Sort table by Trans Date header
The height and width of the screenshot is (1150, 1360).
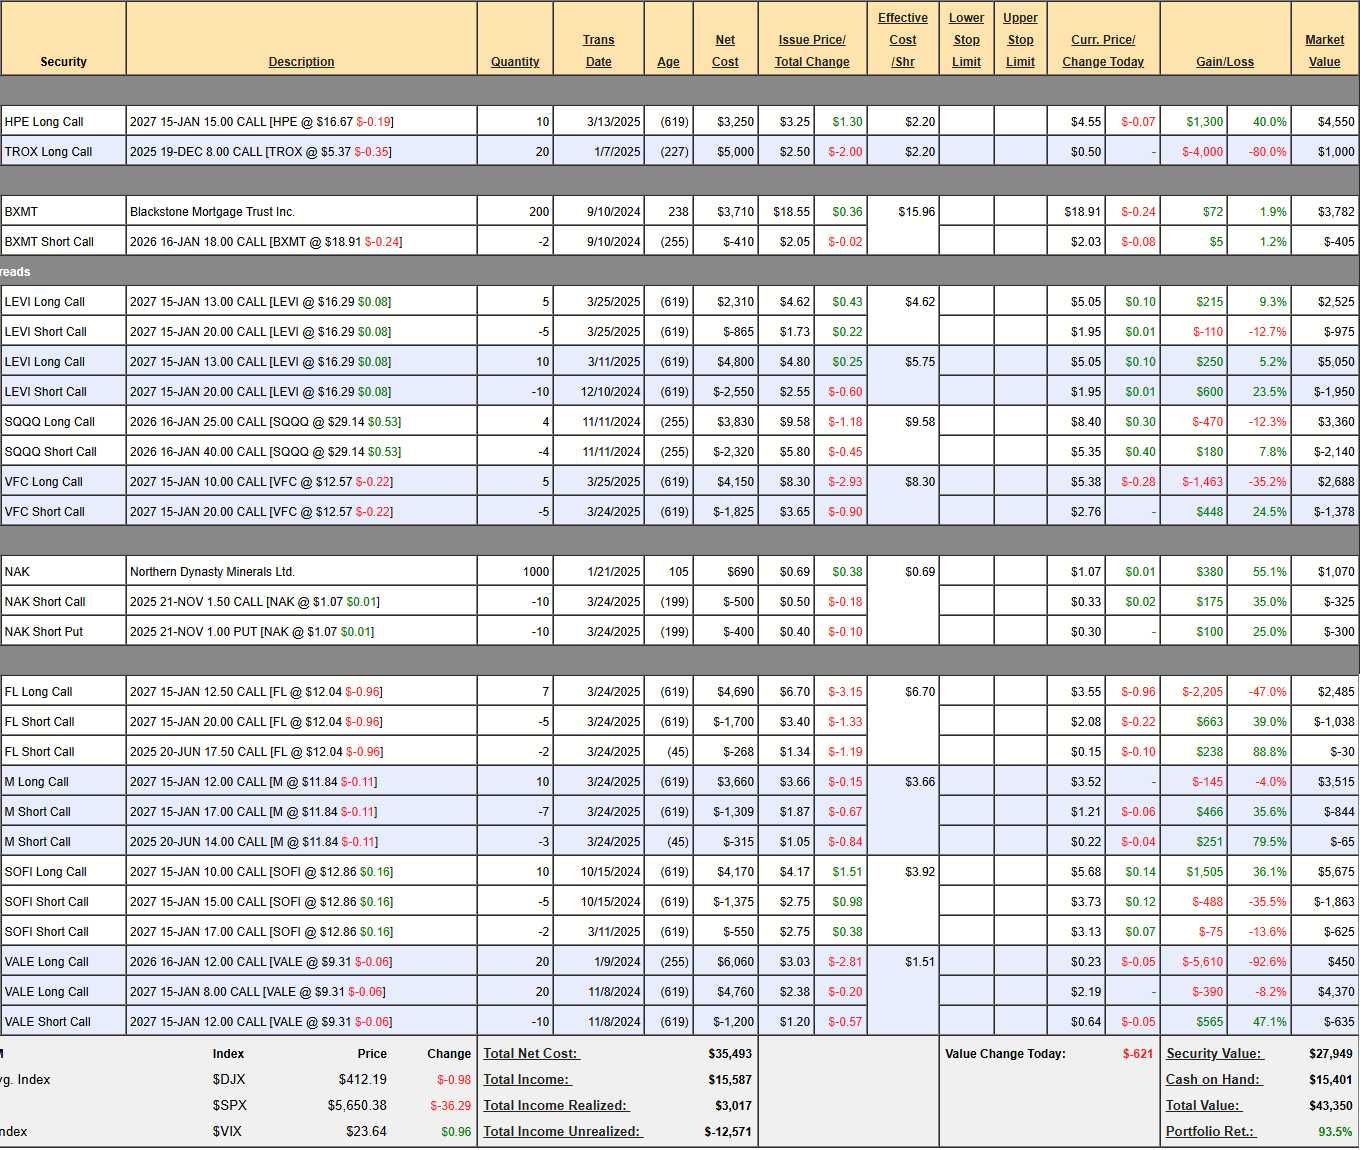(598, 51)
